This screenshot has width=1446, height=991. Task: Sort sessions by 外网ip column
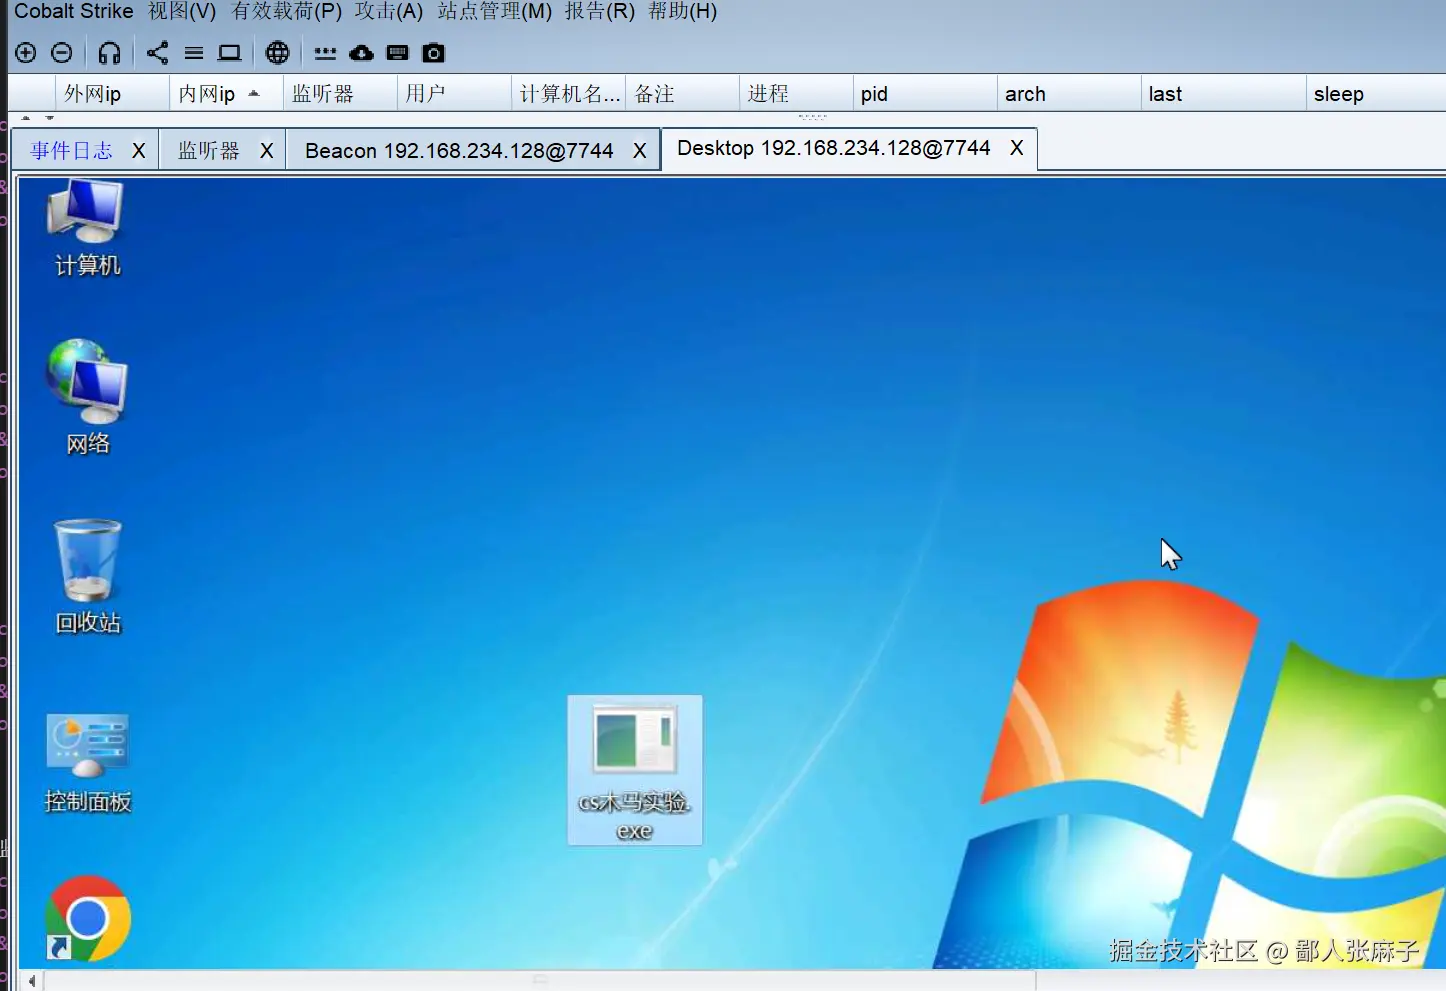point(112,94)
